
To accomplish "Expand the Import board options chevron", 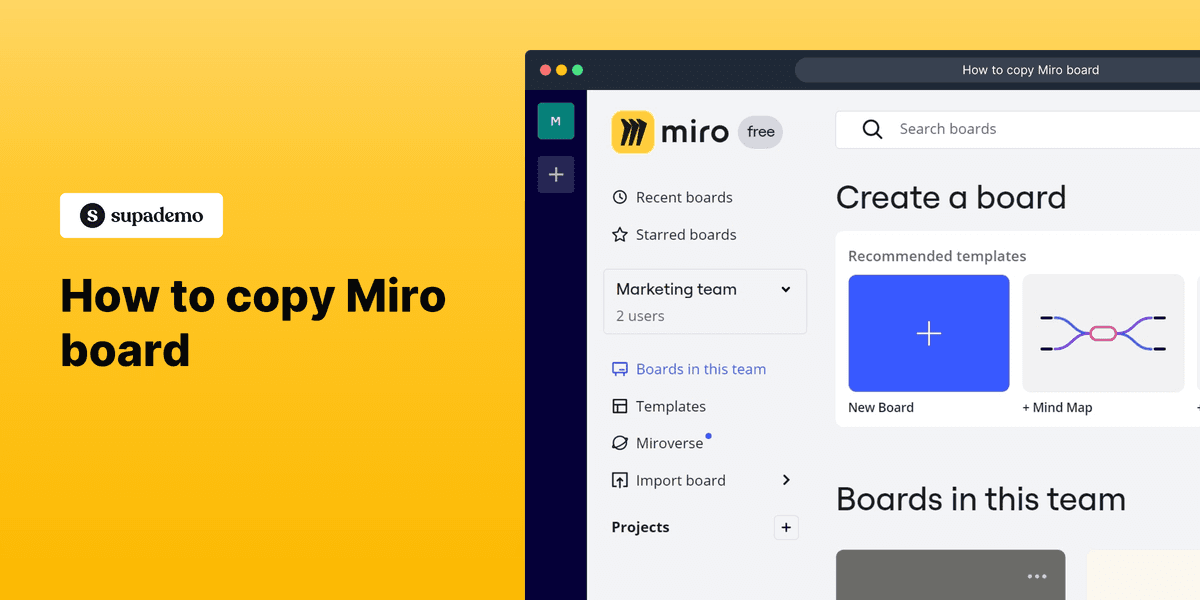I will (x=786, y=480).
